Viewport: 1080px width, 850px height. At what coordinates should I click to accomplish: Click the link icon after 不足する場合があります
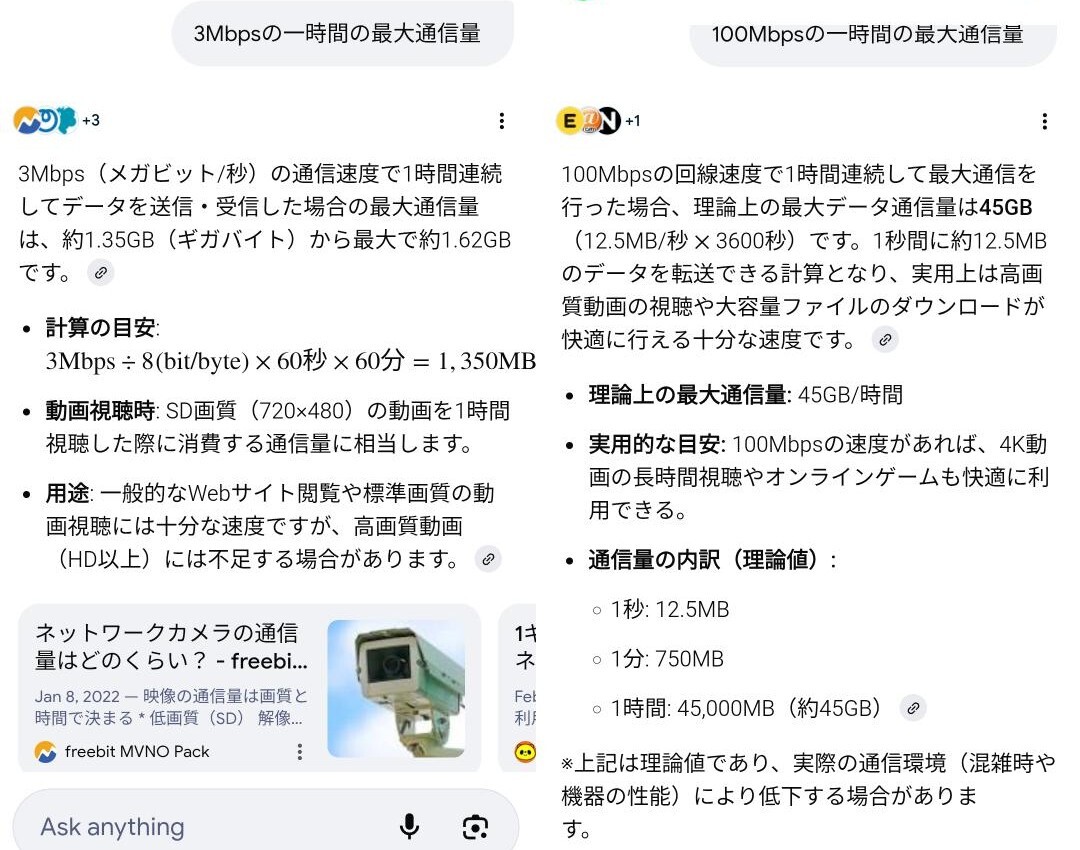point(488,559)
